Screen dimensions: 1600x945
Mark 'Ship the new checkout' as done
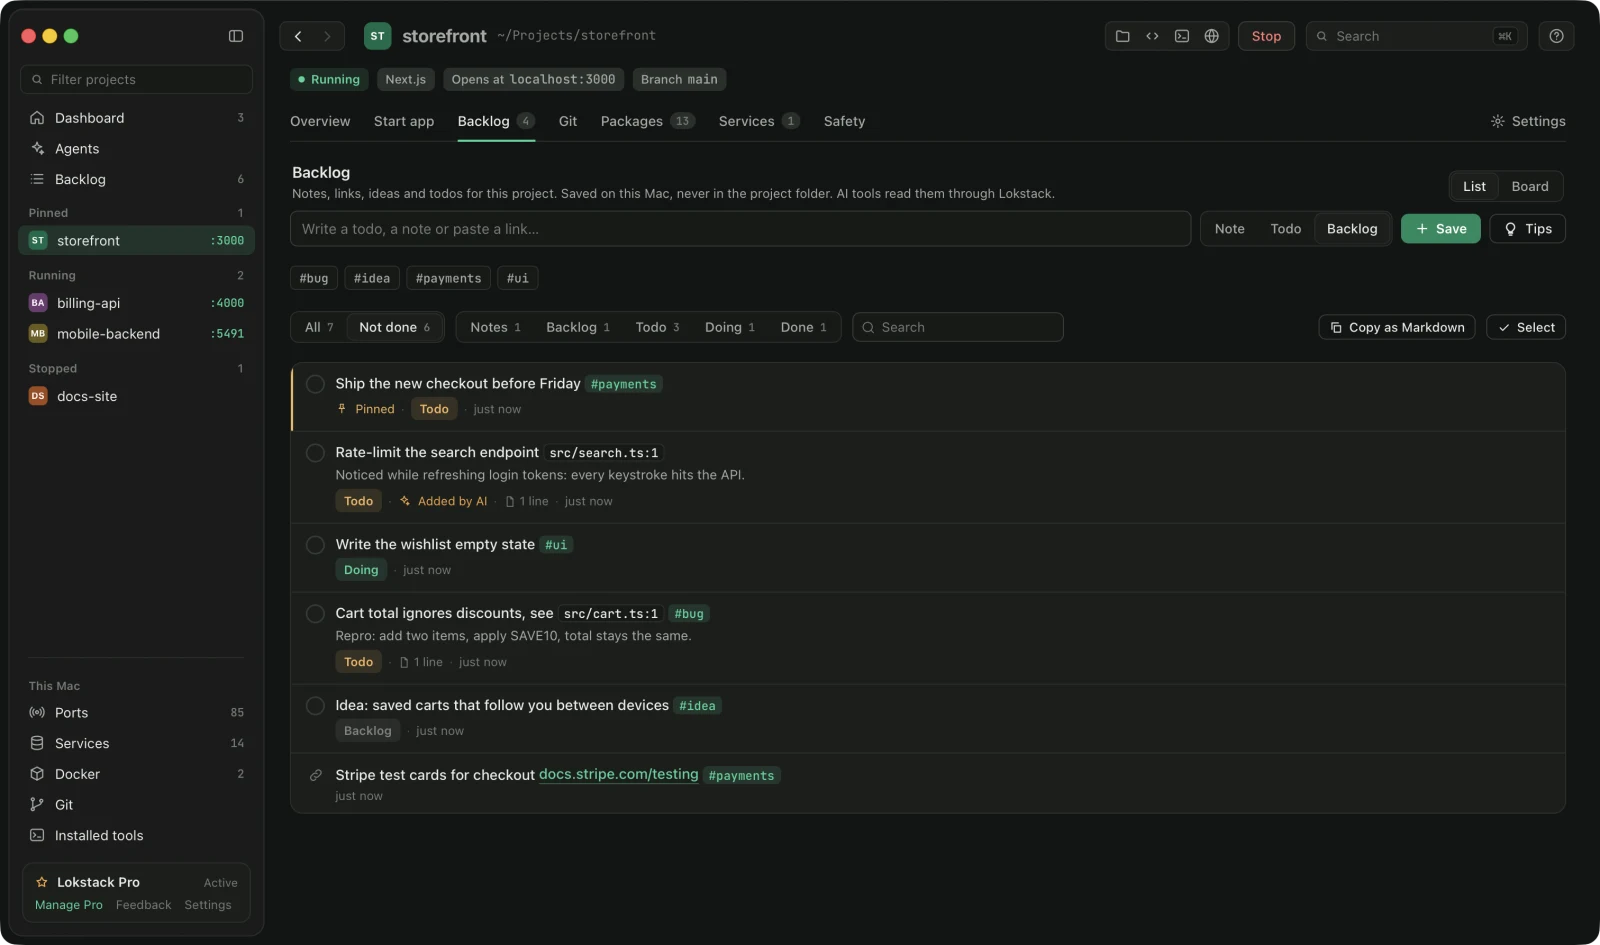[315, 384]
